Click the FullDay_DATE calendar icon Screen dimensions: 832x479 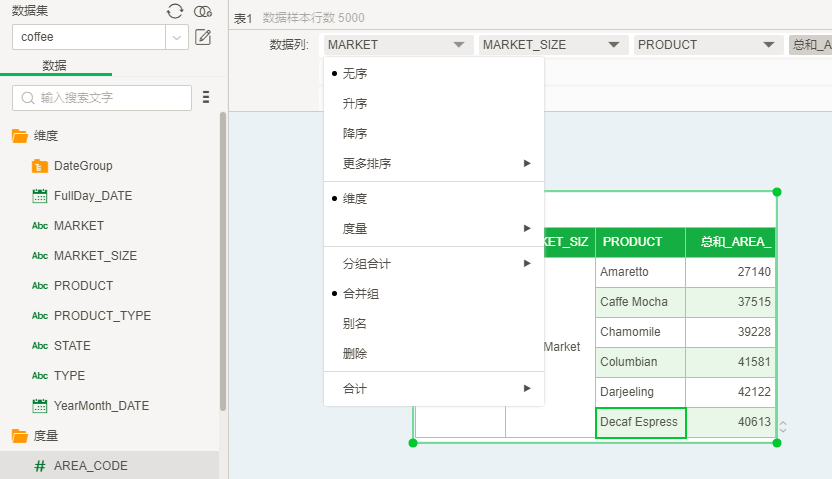pos(40,196)
